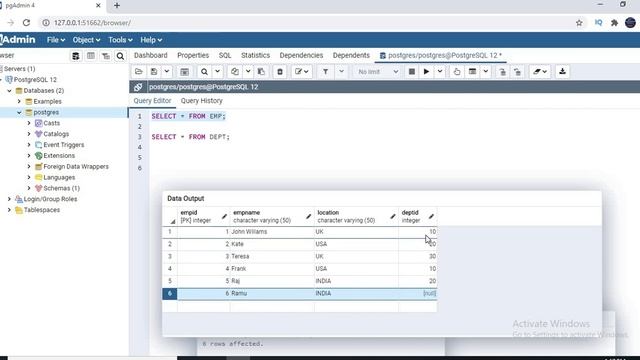
Task: Open the Execute options dropdown arrow
Action: (x=440, y=72)
